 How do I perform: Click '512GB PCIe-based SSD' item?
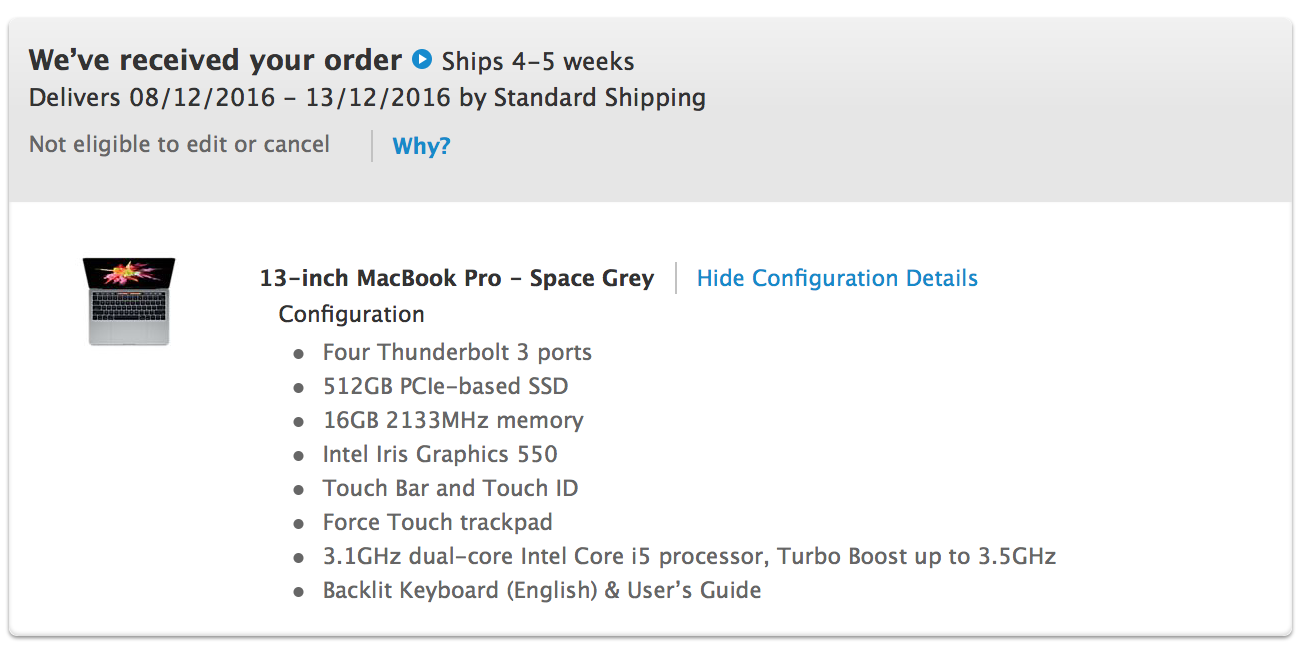445,386
